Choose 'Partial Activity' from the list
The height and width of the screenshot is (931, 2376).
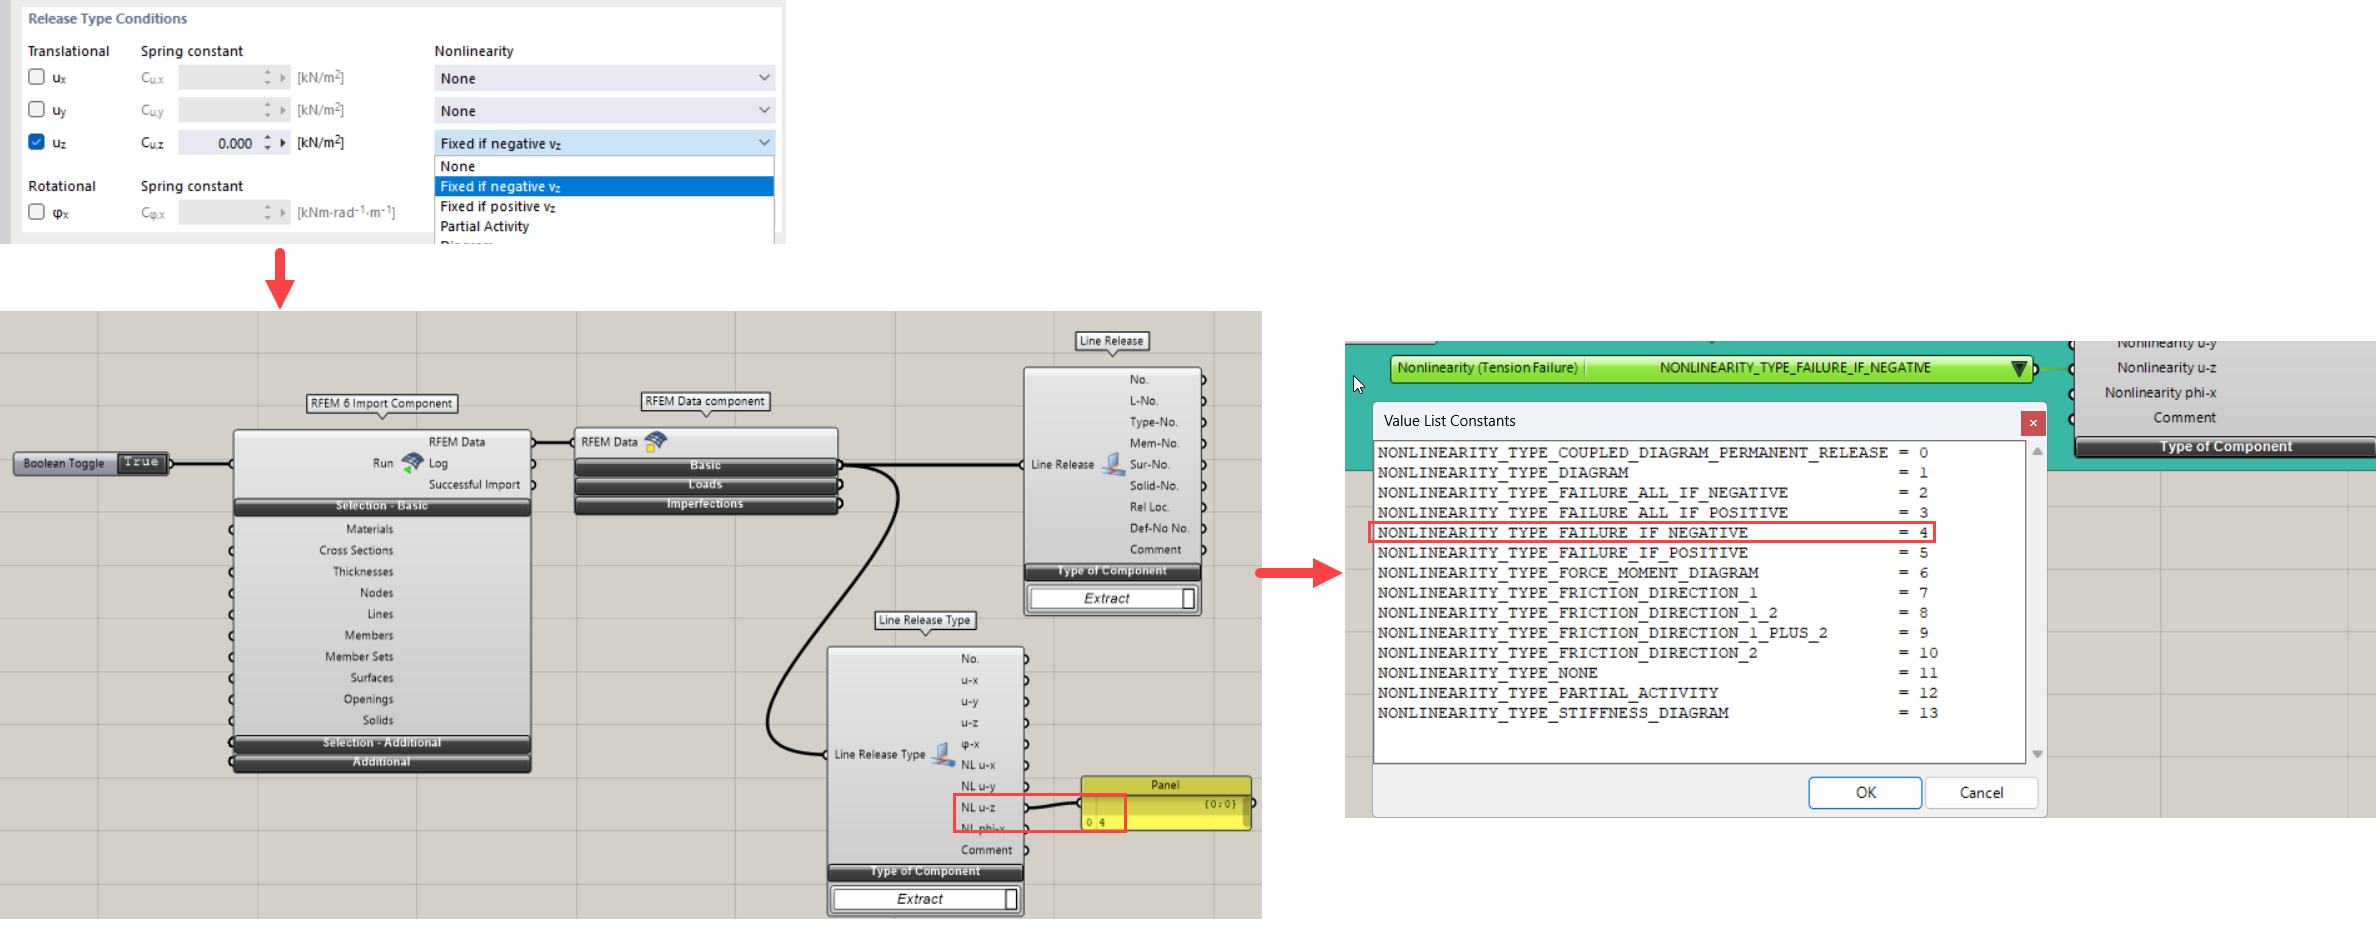[x=485, y=227]
